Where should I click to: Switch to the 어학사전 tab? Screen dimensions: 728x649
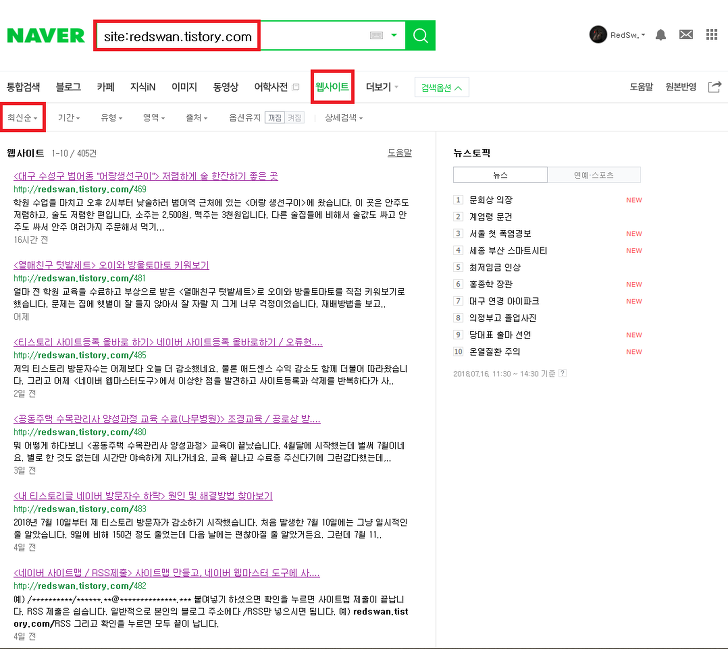tap(271, 87)
